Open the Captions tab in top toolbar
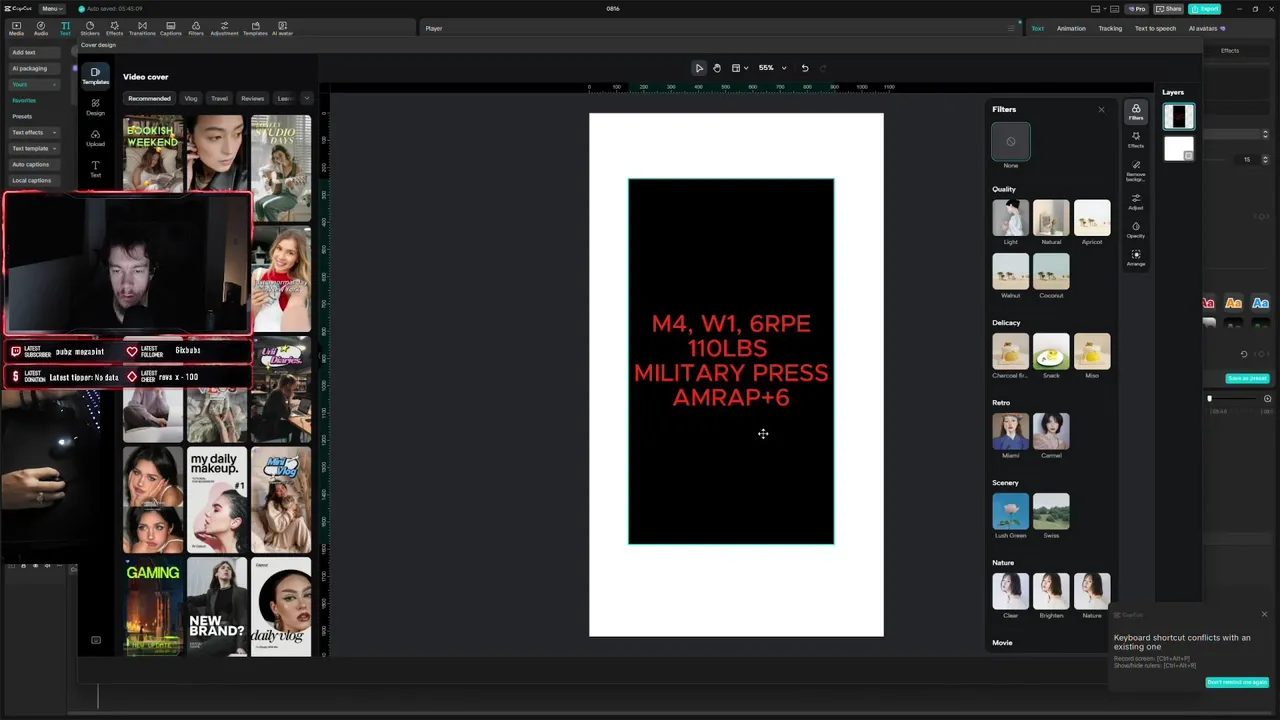Viewport: 1280px width, 720px height. (x=171, y=28)
